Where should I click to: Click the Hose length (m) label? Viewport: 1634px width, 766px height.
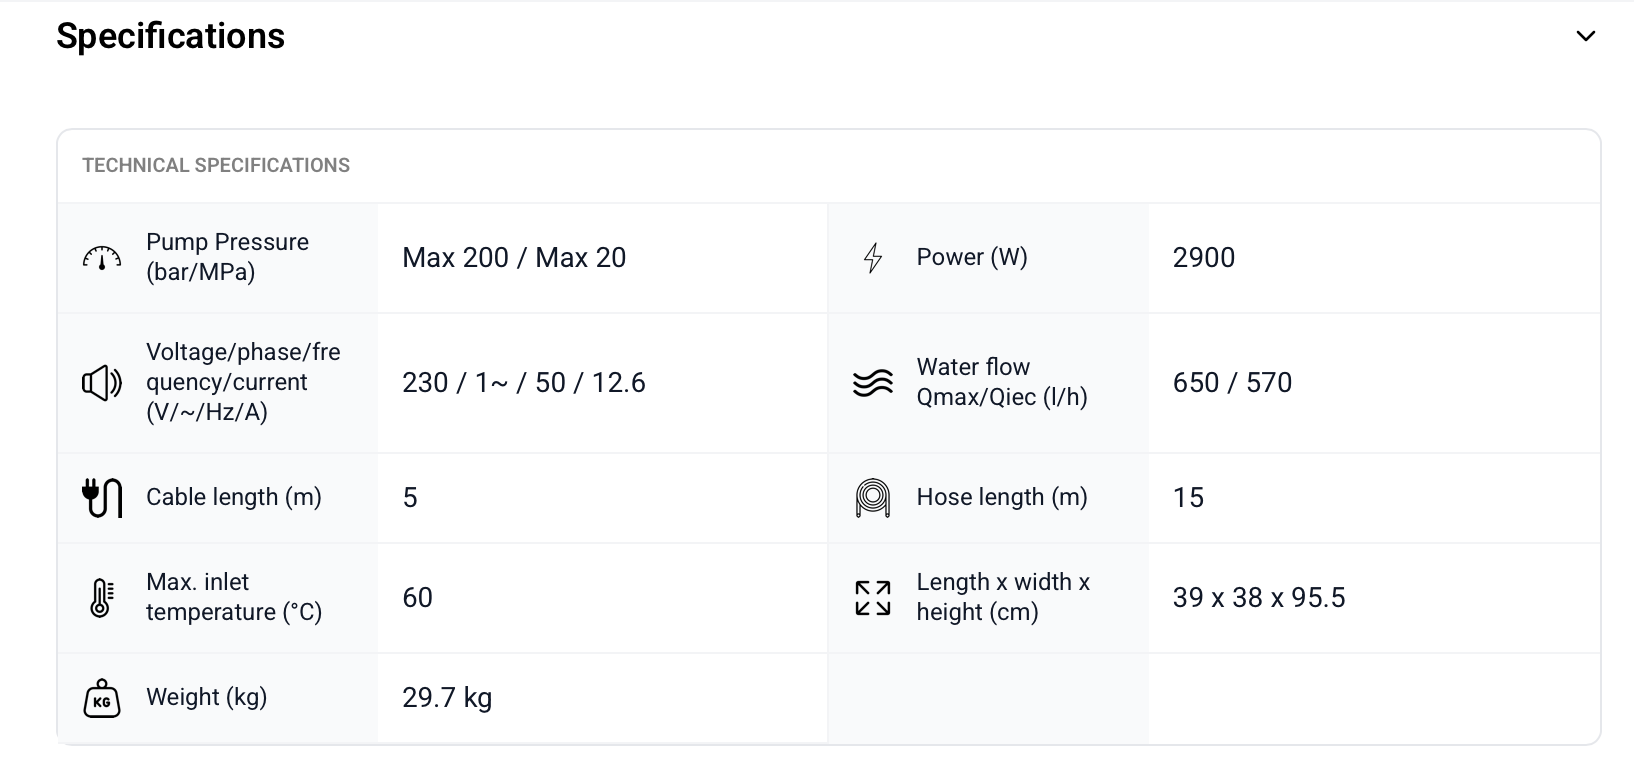point(1002,498)
